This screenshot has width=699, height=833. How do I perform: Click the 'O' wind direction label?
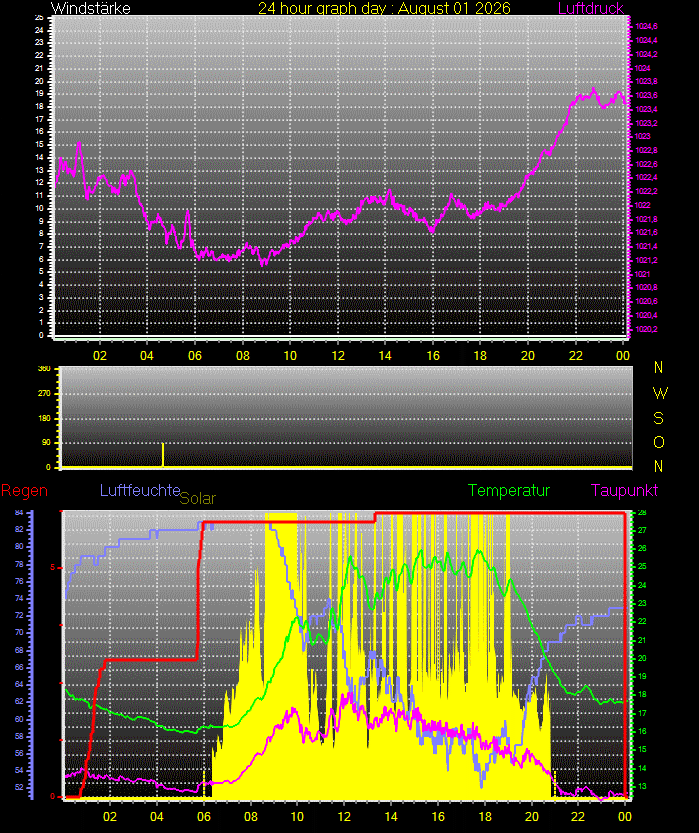click(659, 443)
